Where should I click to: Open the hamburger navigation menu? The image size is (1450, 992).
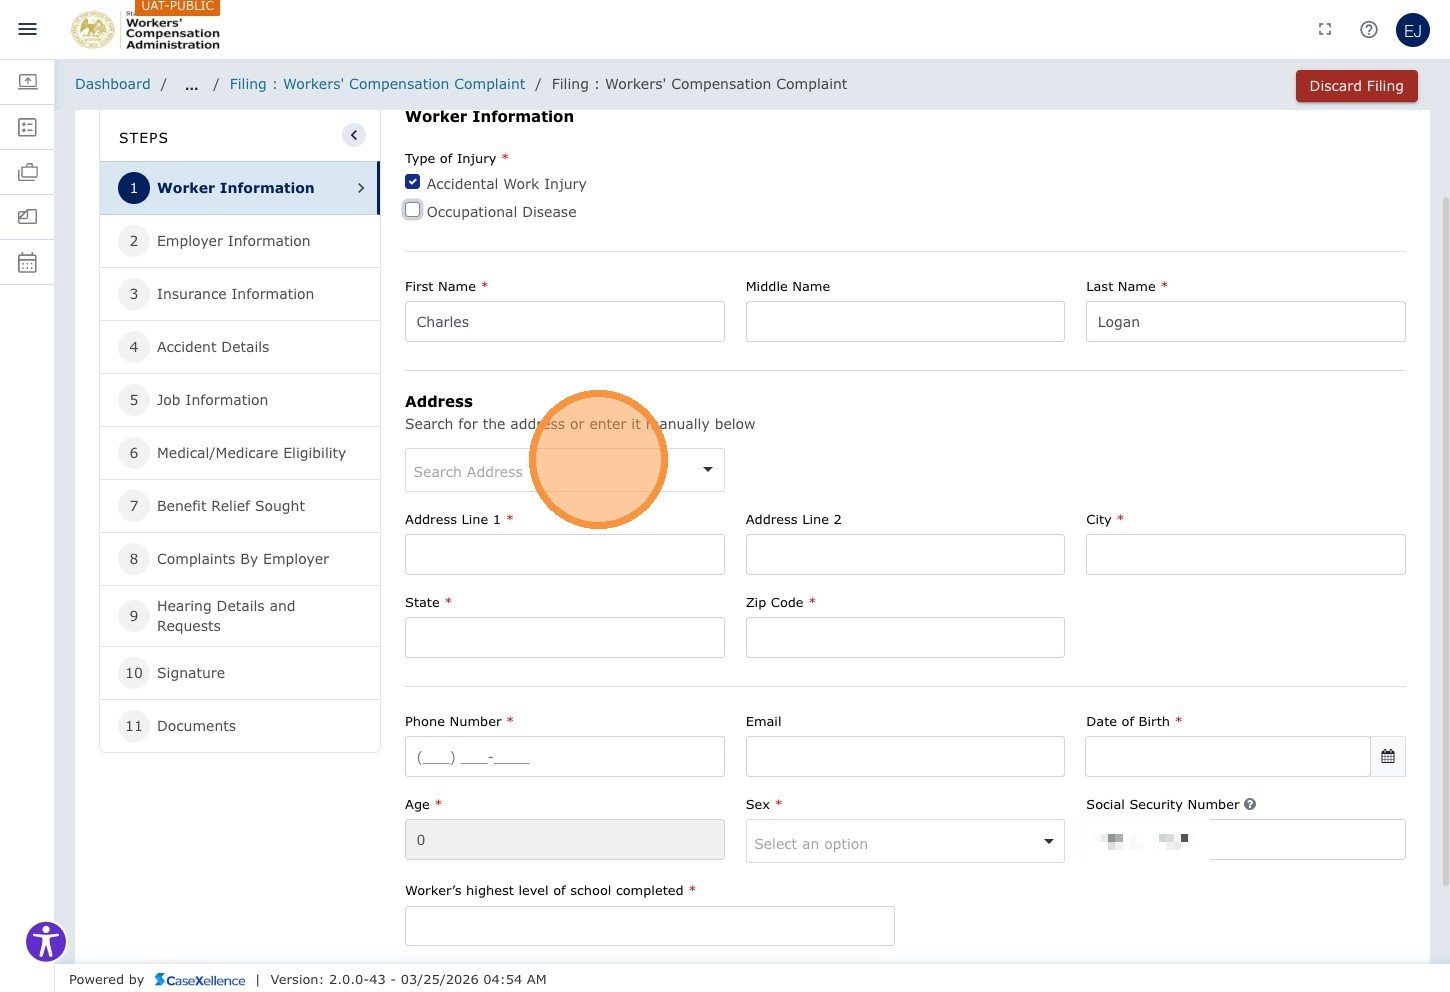click(x=27, y=29)
